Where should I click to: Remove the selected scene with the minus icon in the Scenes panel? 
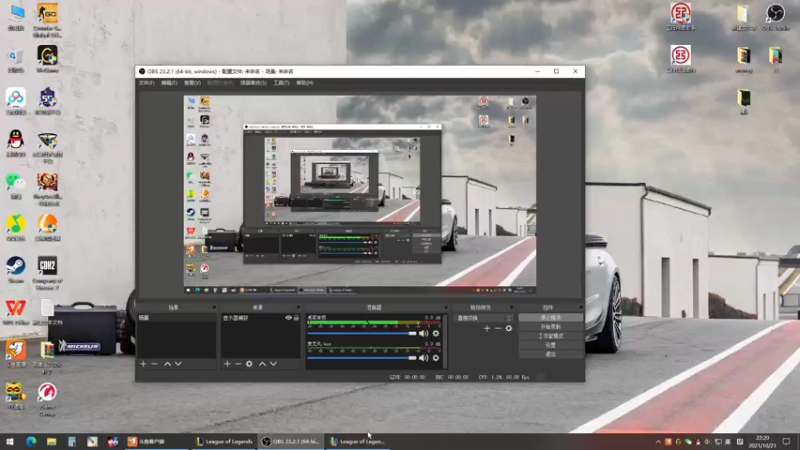pos(155,364)
